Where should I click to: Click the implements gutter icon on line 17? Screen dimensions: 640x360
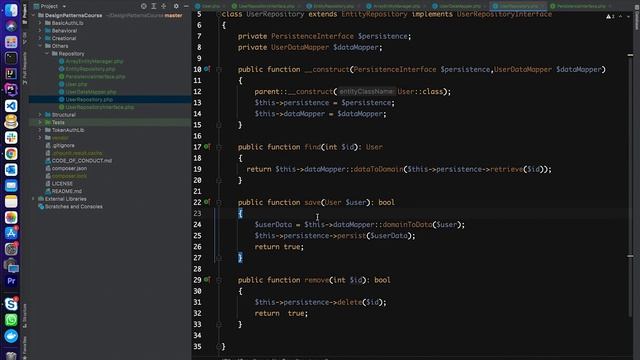(207, 147)
